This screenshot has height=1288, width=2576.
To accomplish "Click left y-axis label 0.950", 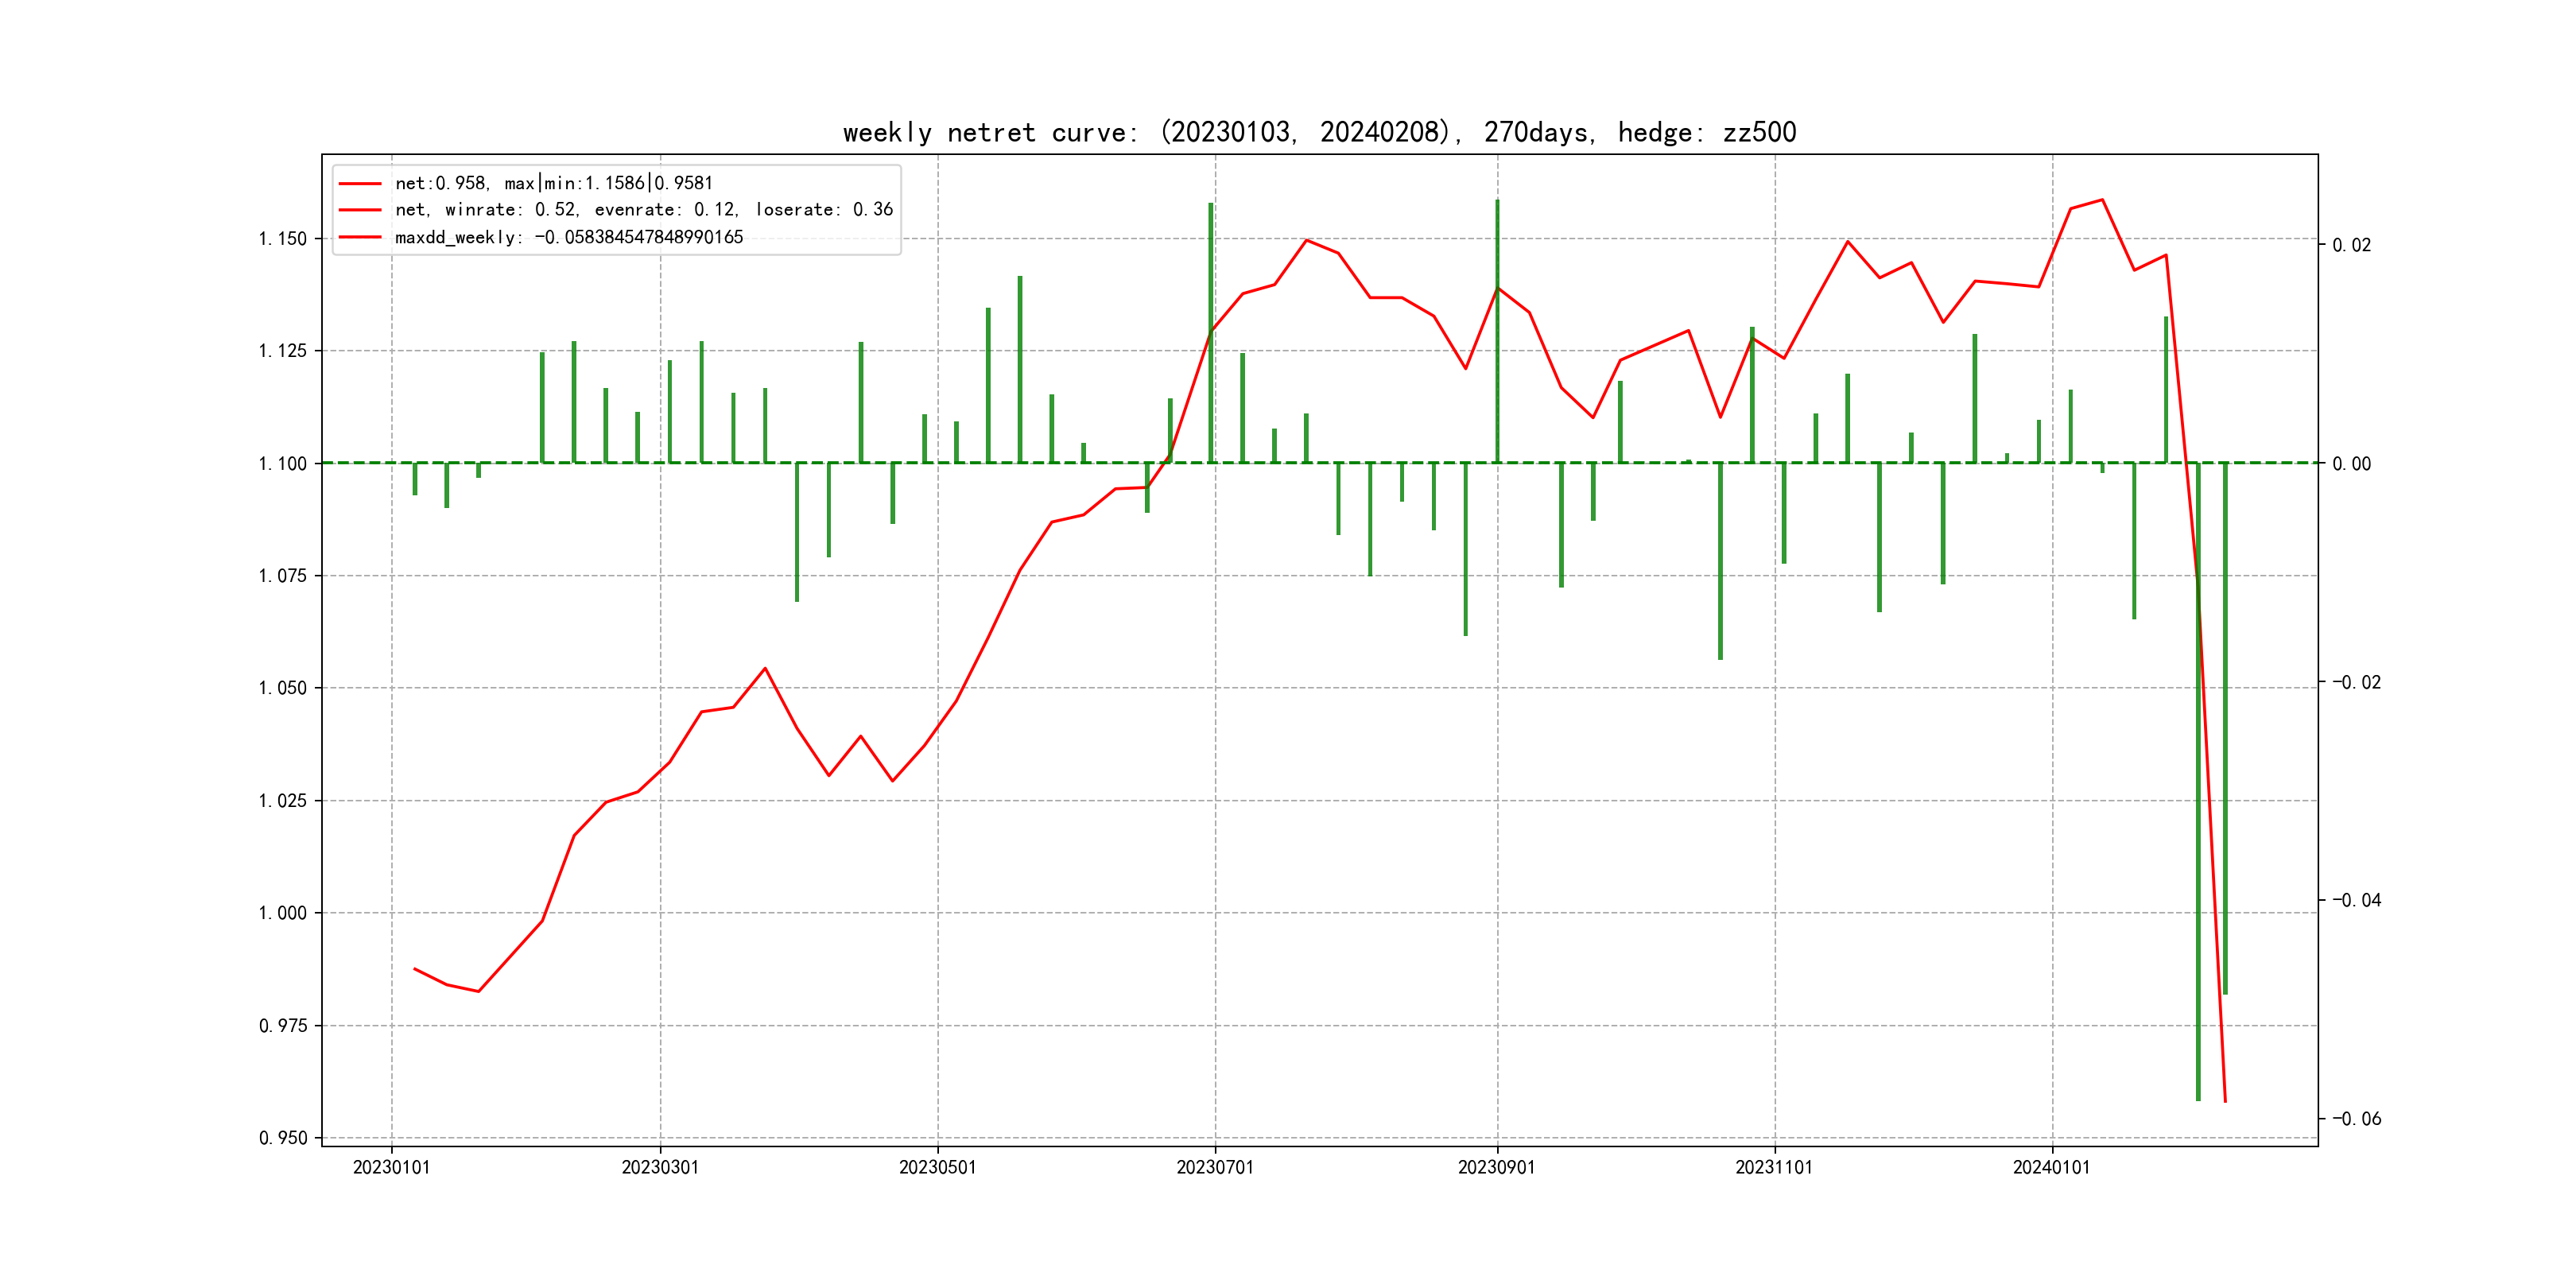I will click(283, 1138).
